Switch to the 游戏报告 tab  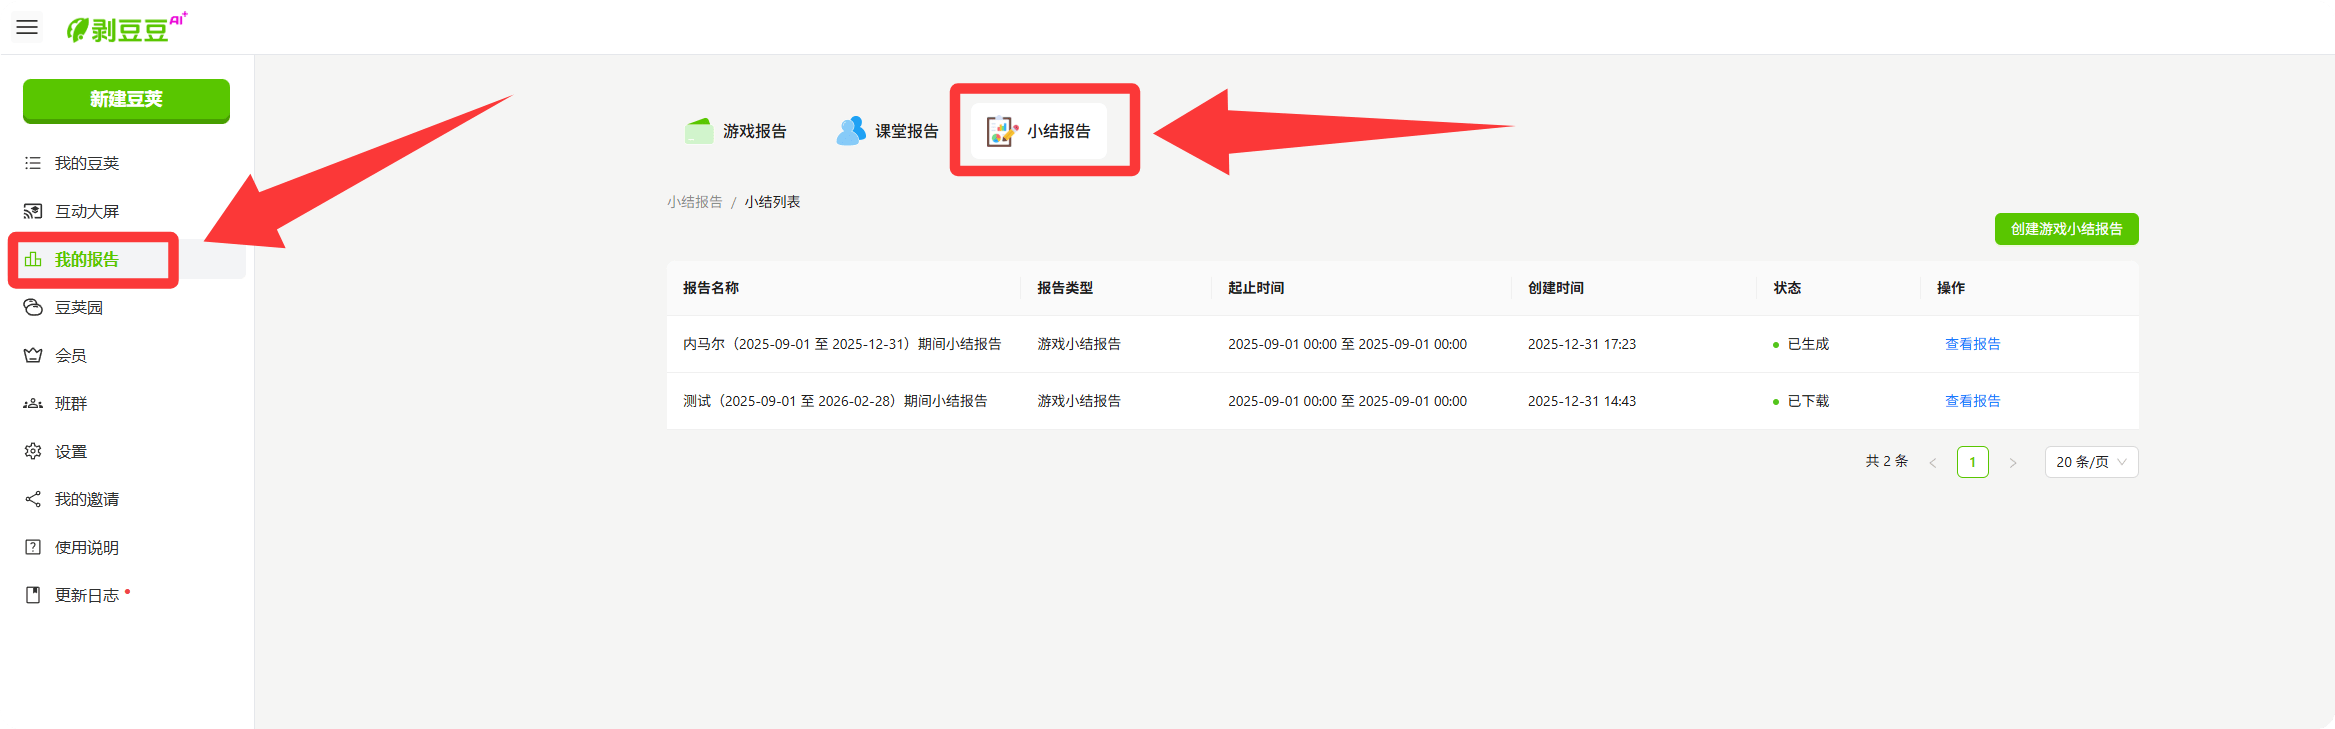point(737,131)
